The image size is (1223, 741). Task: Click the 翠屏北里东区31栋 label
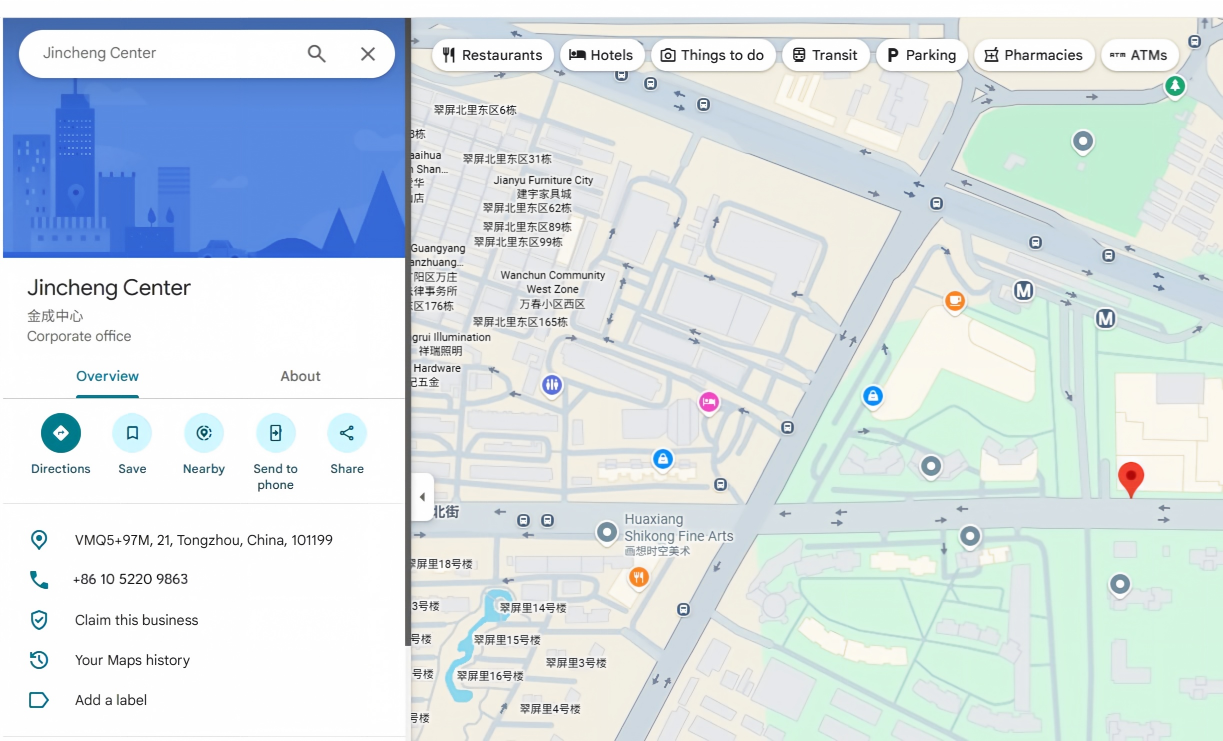click(507, 159)
